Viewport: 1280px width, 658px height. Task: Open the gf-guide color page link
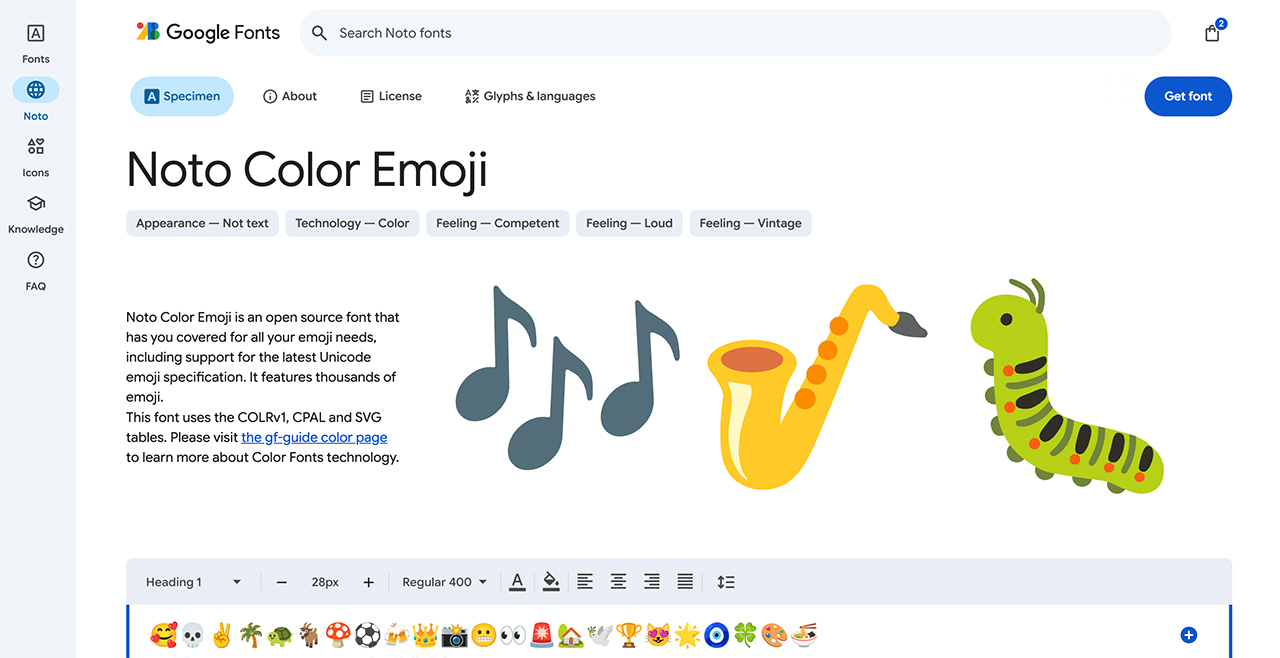pyautogui.click(x=314, y=437)
